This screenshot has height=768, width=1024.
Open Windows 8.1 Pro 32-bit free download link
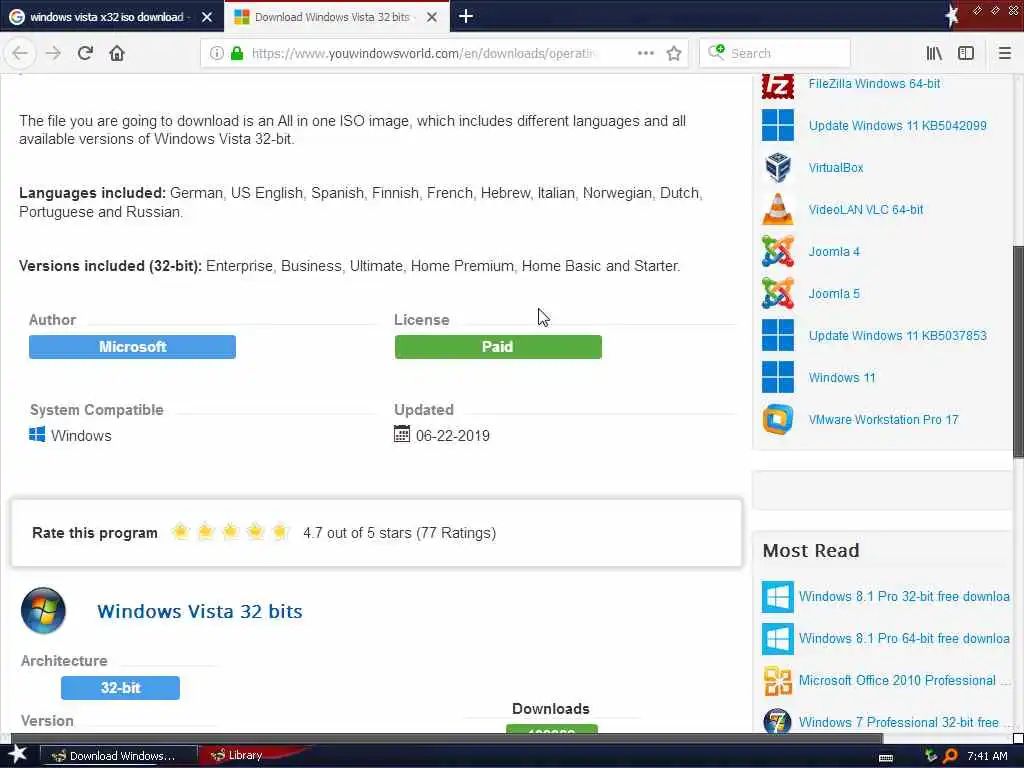point(904,596)
